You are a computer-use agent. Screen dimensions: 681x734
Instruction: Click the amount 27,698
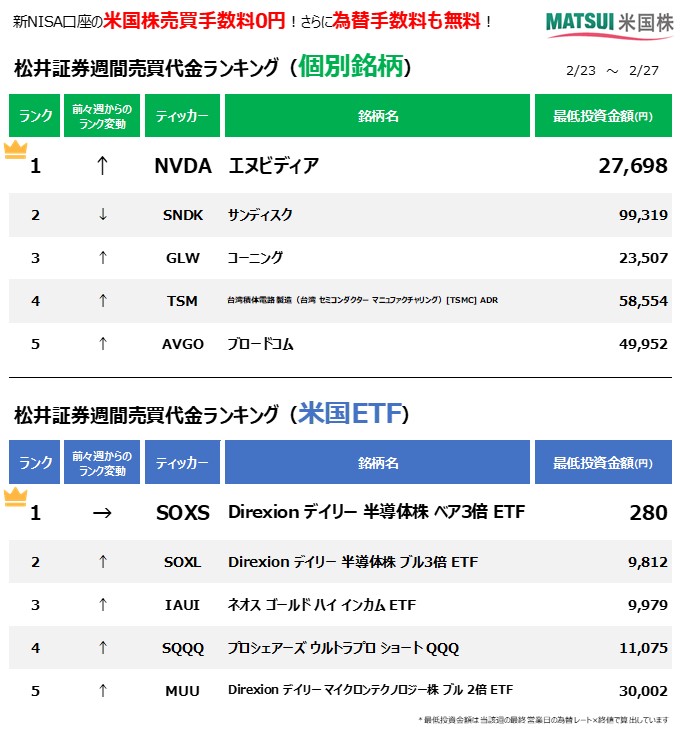coord(633,166)
